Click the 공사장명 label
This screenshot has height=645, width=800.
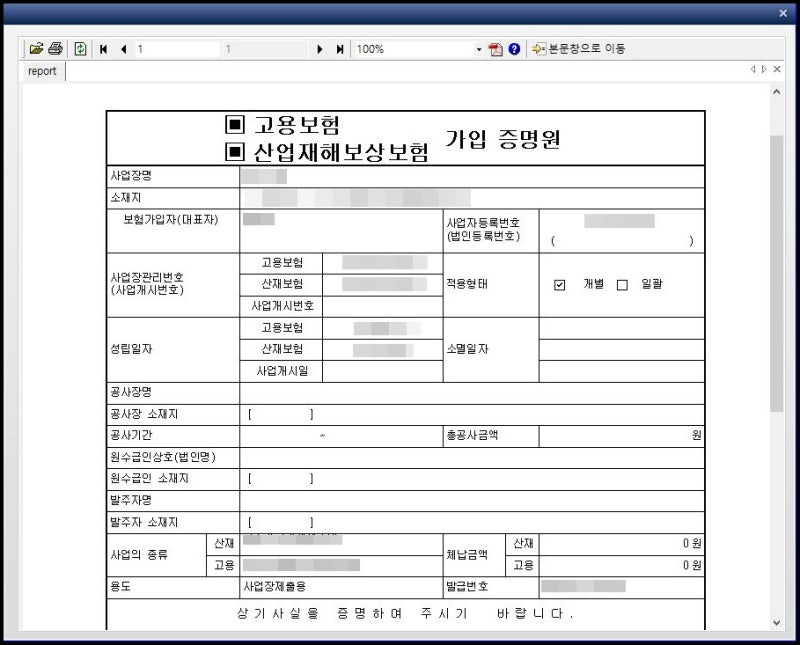coord(131,392)
